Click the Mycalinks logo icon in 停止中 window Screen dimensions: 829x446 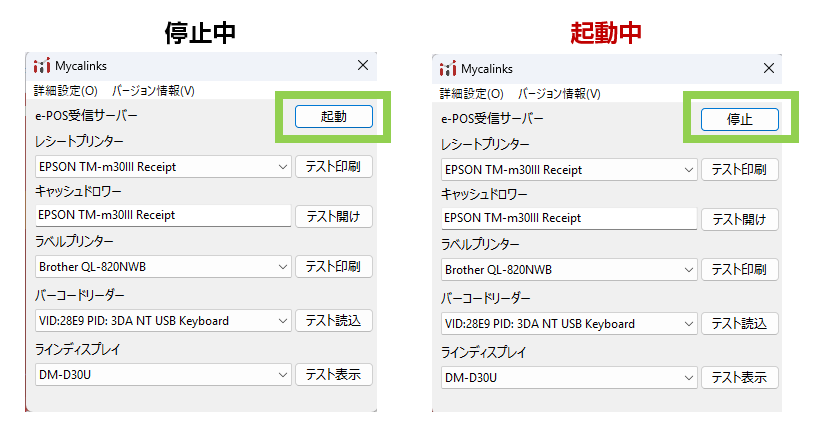41,66
